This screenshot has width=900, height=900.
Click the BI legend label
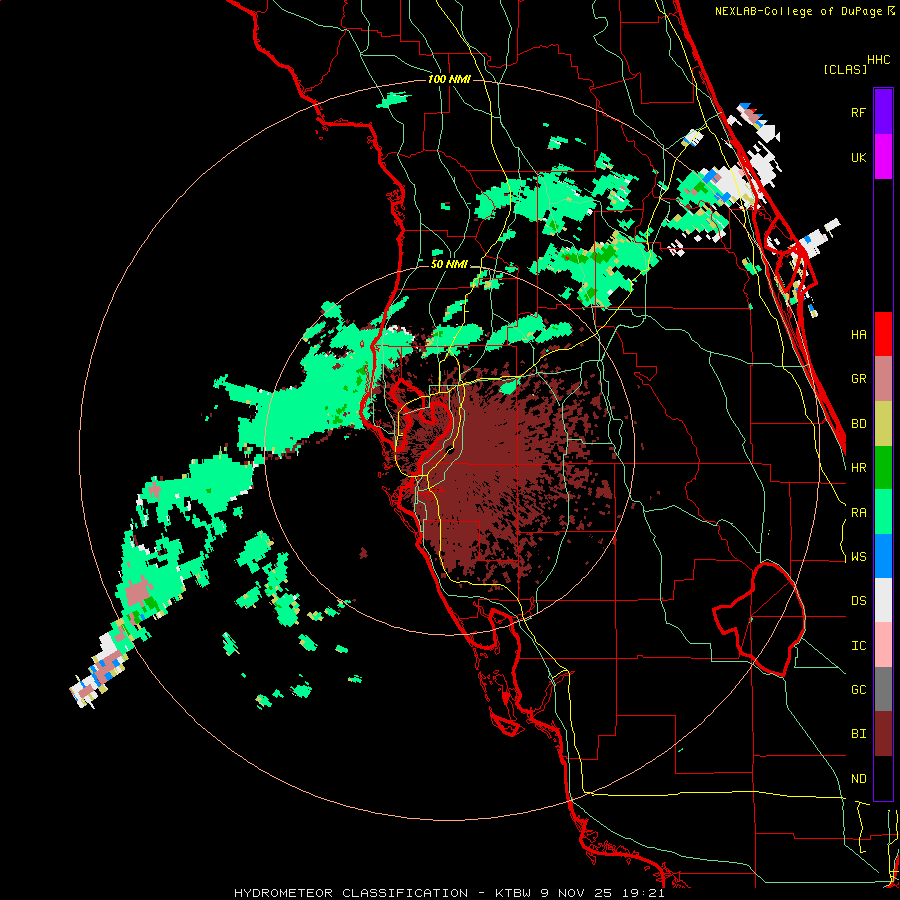pos(858,734)
